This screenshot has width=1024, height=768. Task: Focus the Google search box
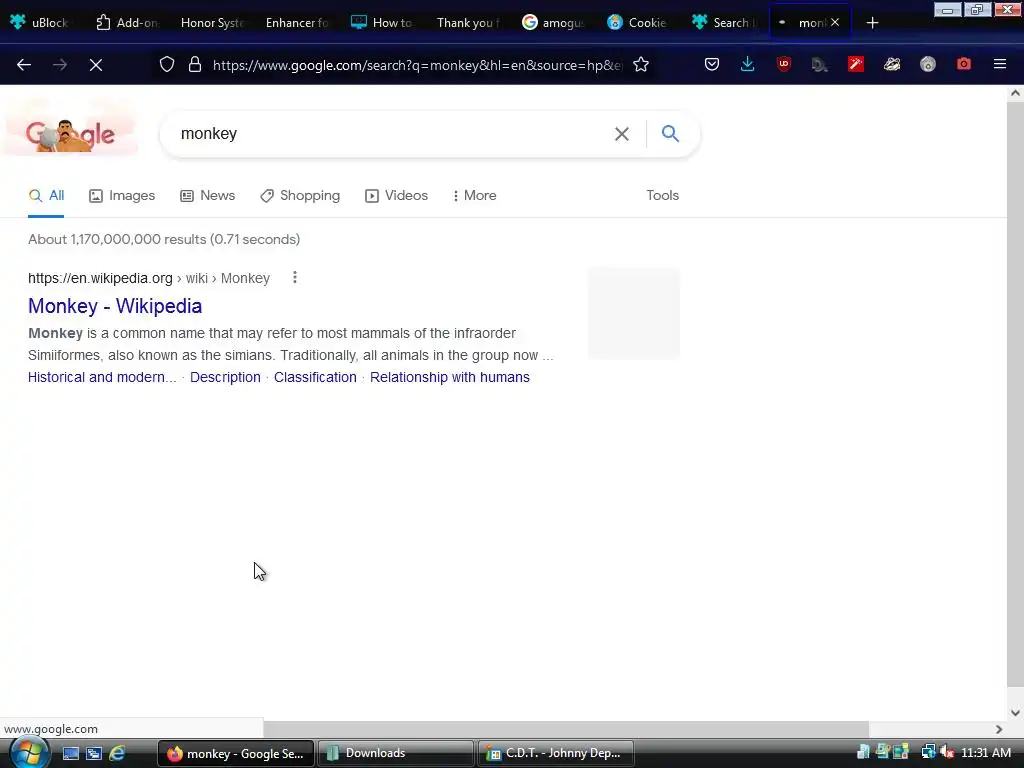click(x=392, y=134)
